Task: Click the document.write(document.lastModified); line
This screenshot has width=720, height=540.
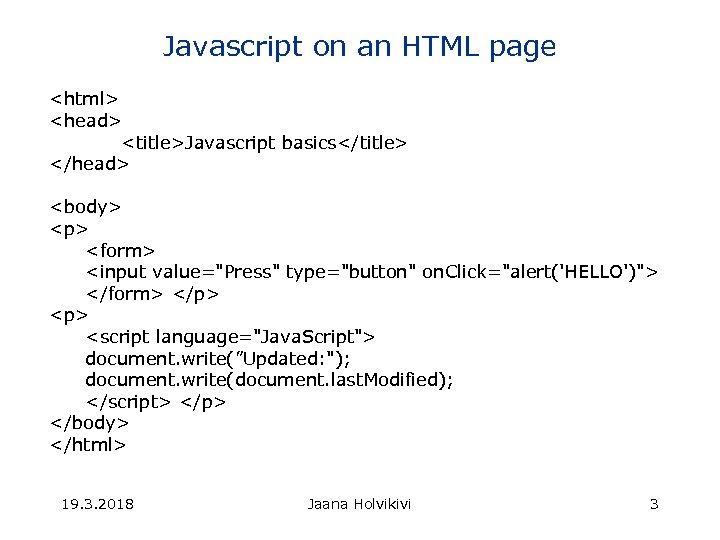Action: [x=269, y=380]
